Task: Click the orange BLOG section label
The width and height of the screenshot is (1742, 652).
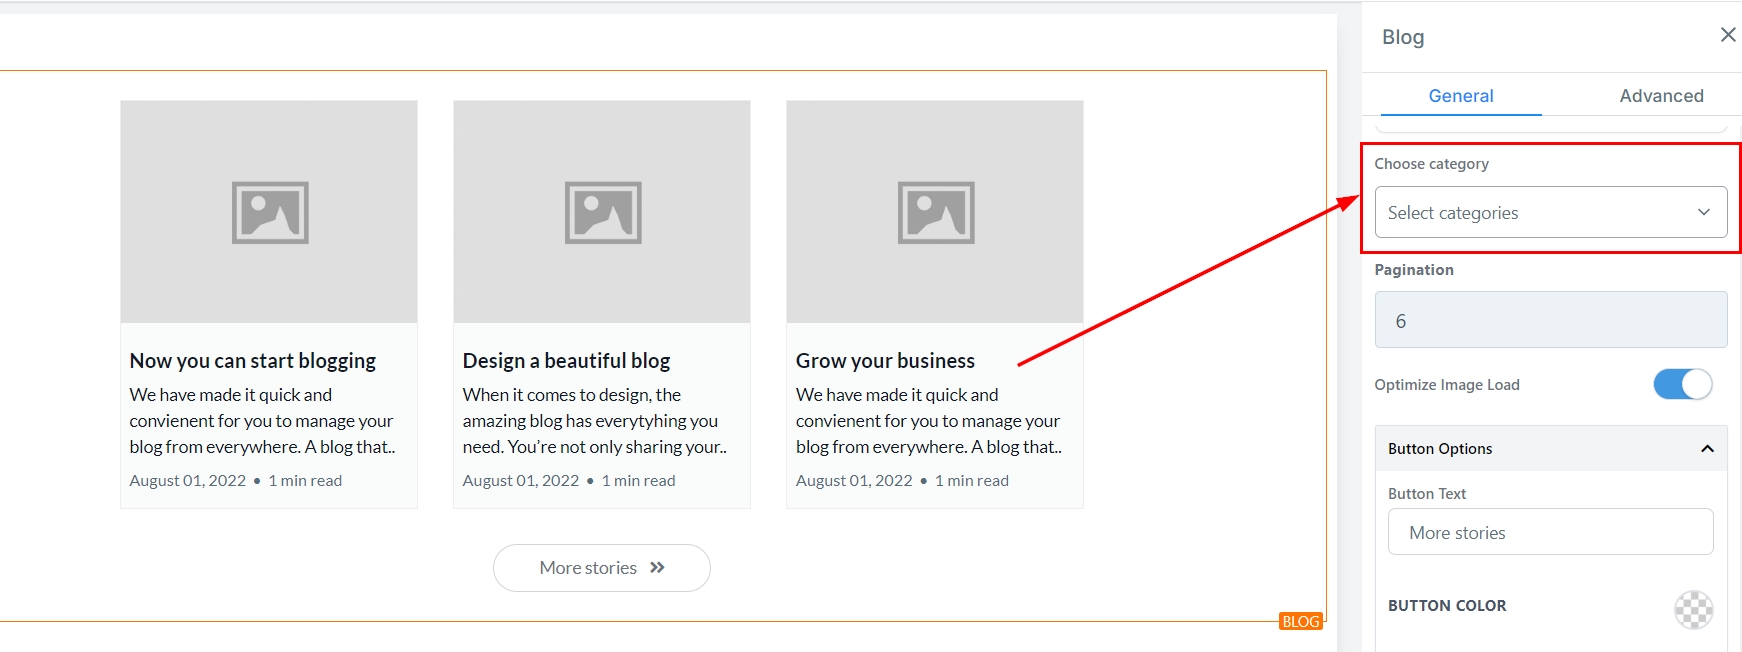Action: 1300,621
